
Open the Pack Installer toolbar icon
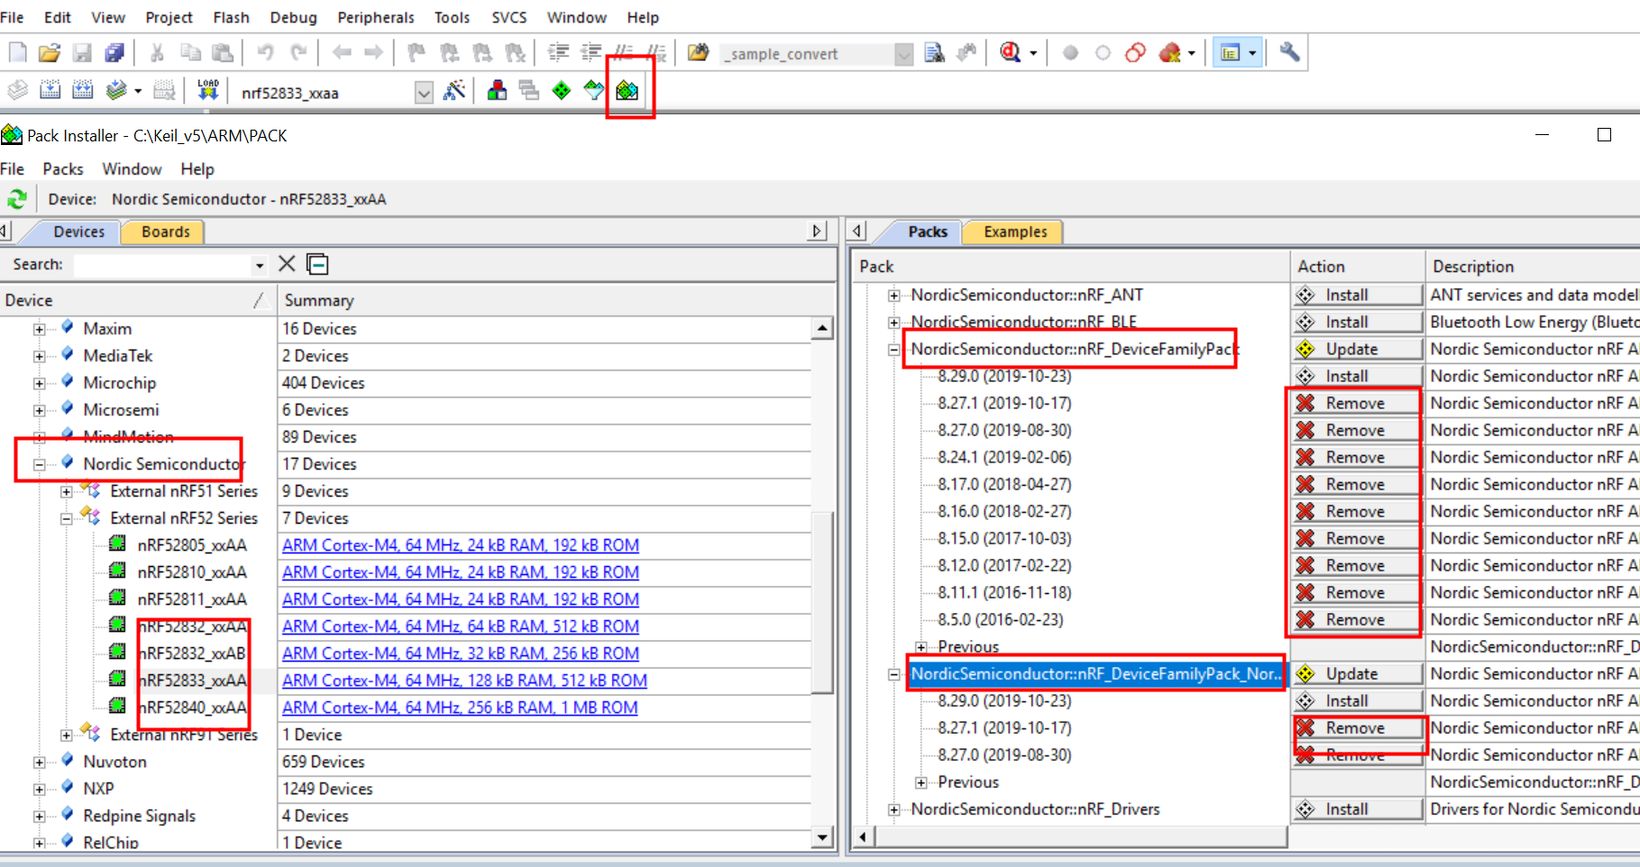pyautogui.click(x=627, y=91)
